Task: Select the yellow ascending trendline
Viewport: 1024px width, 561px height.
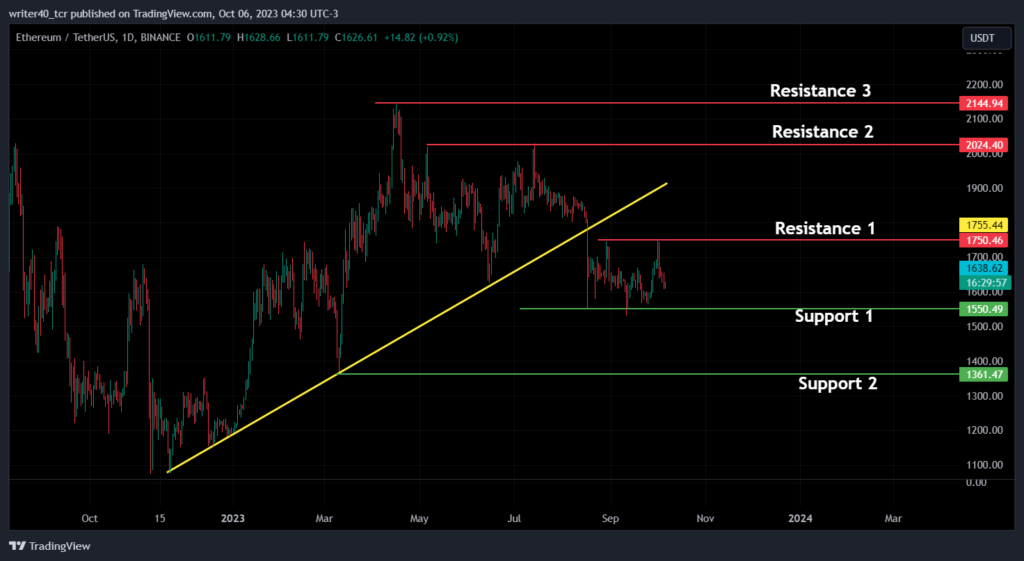Action: [x=417, y=328]
